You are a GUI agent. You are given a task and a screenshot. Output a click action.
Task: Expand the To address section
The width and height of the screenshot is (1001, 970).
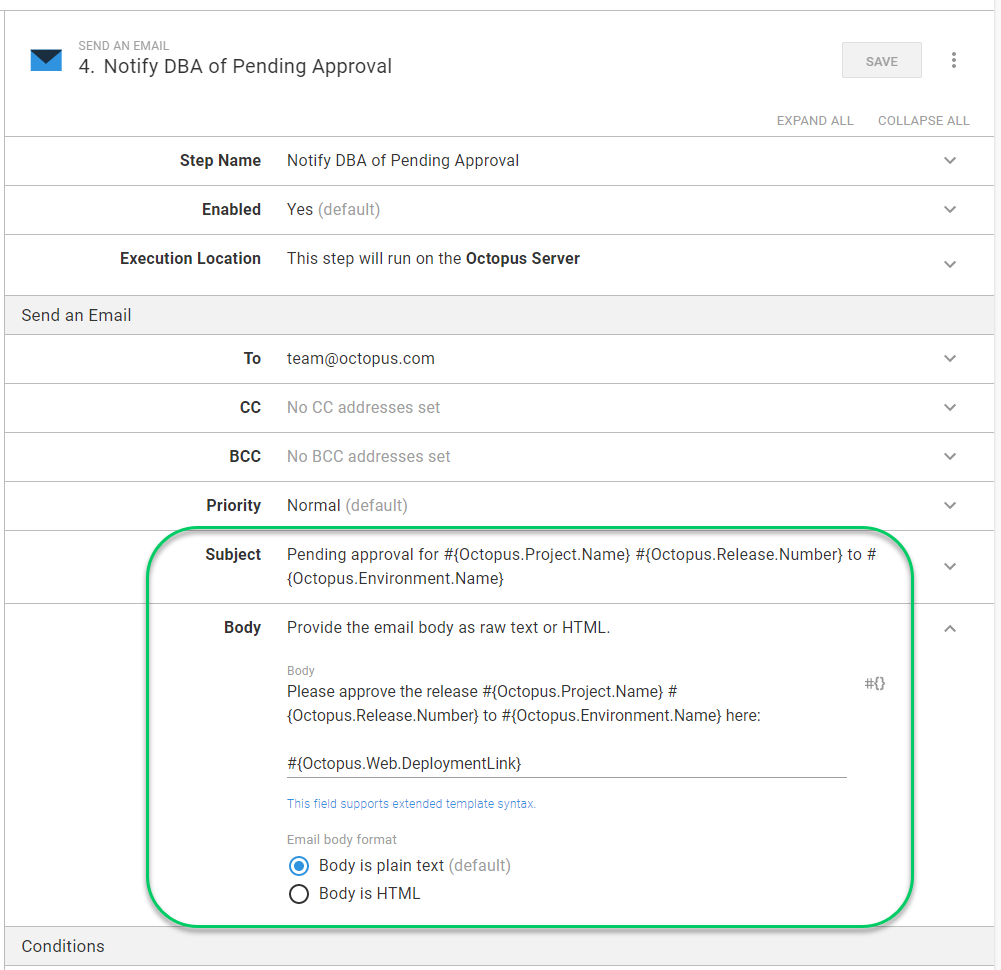[950, 359]
